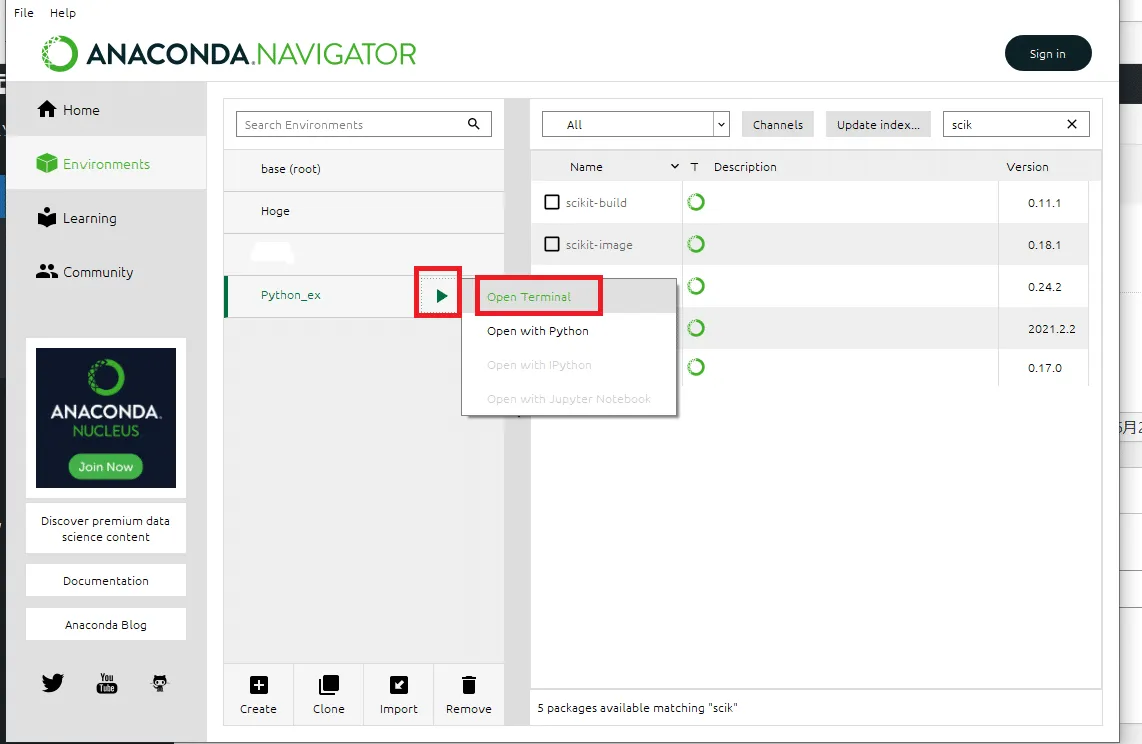Open the GitHub link icon
The image size is (1142, 744).
click(x=160, y=683)
